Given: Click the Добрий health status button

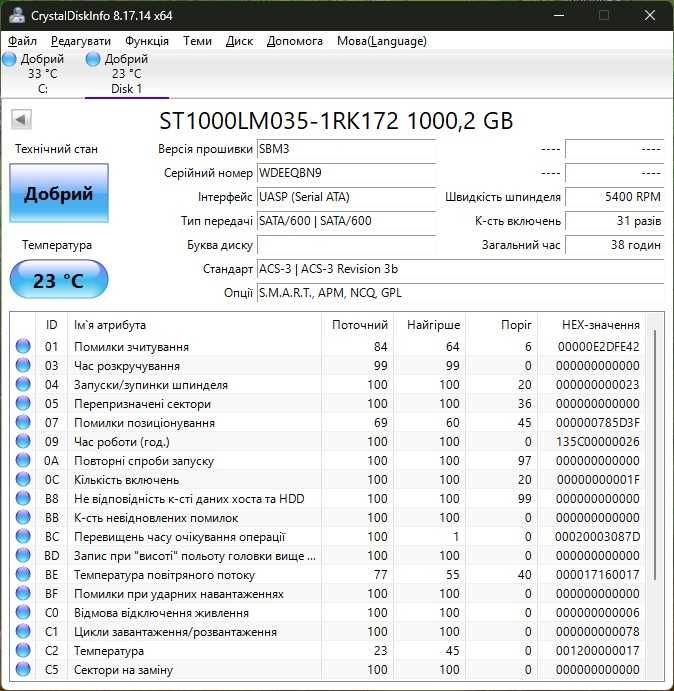Looking at the screenshot, I should pos(59,193).
